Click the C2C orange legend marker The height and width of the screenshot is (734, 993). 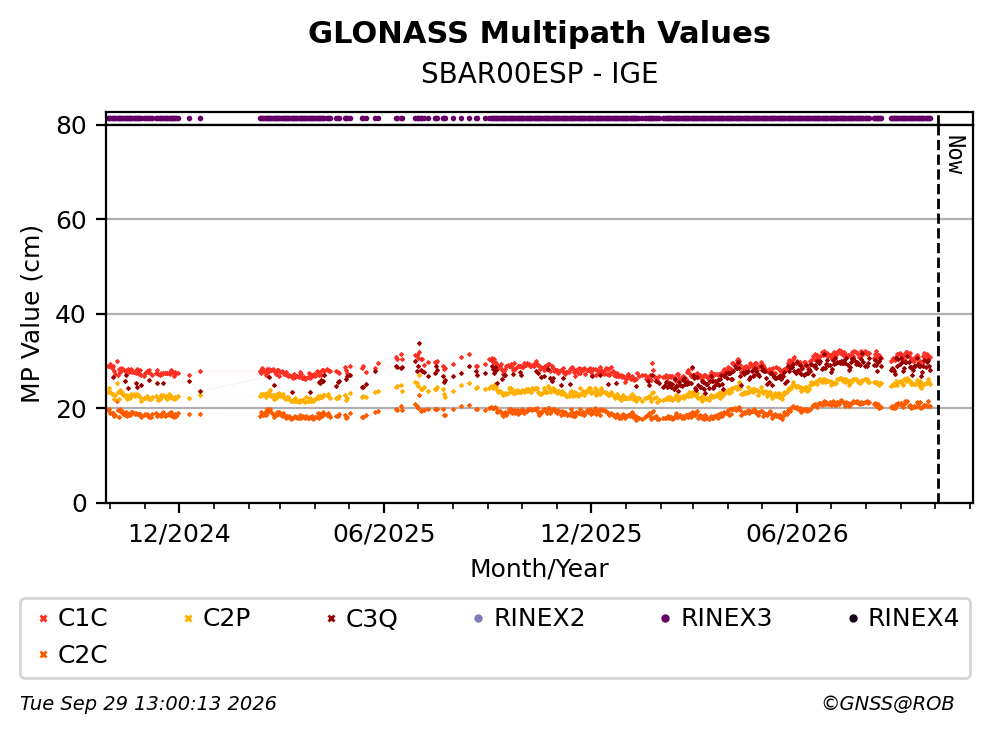tap(43, 655)
